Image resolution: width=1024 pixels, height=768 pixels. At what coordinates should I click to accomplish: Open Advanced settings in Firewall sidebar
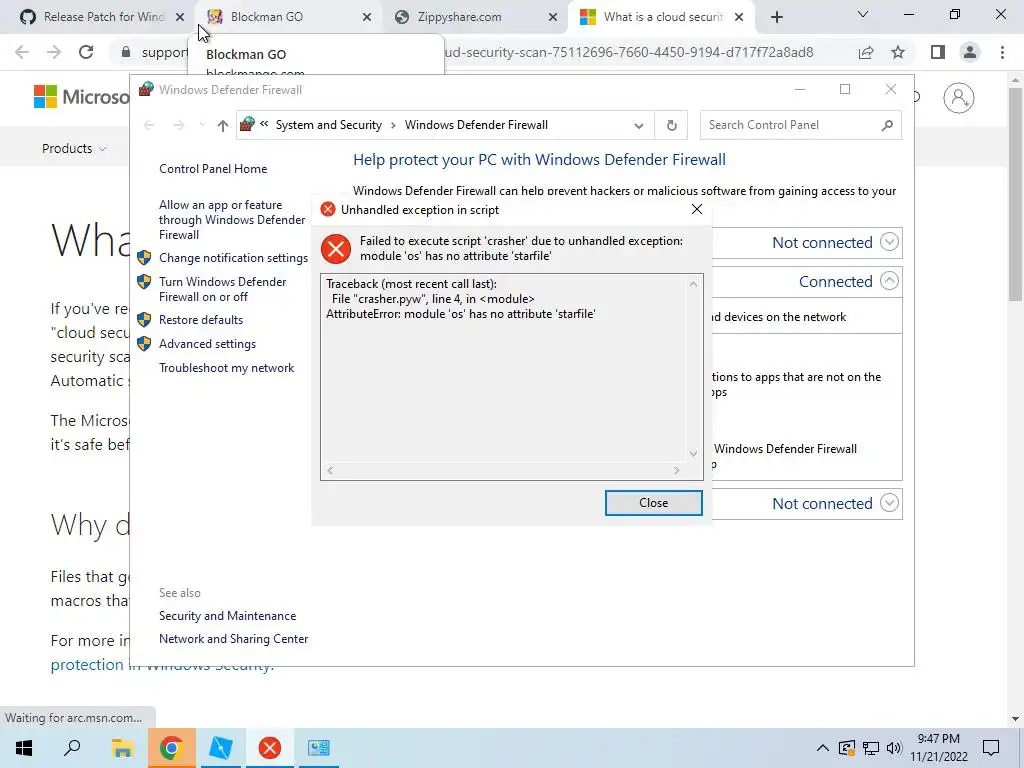pos(207,344)
